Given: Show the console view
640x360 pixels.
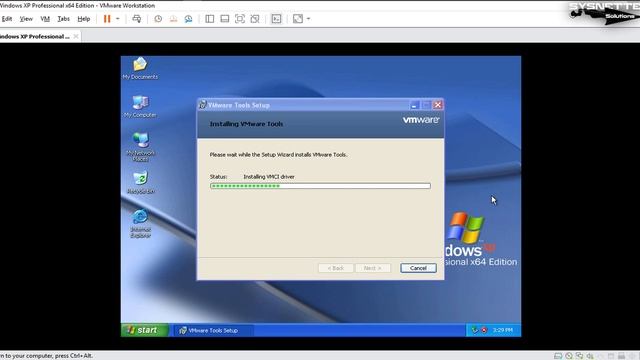Looking at the screenshot, I should pyautogui.click(x=276, y=19).
